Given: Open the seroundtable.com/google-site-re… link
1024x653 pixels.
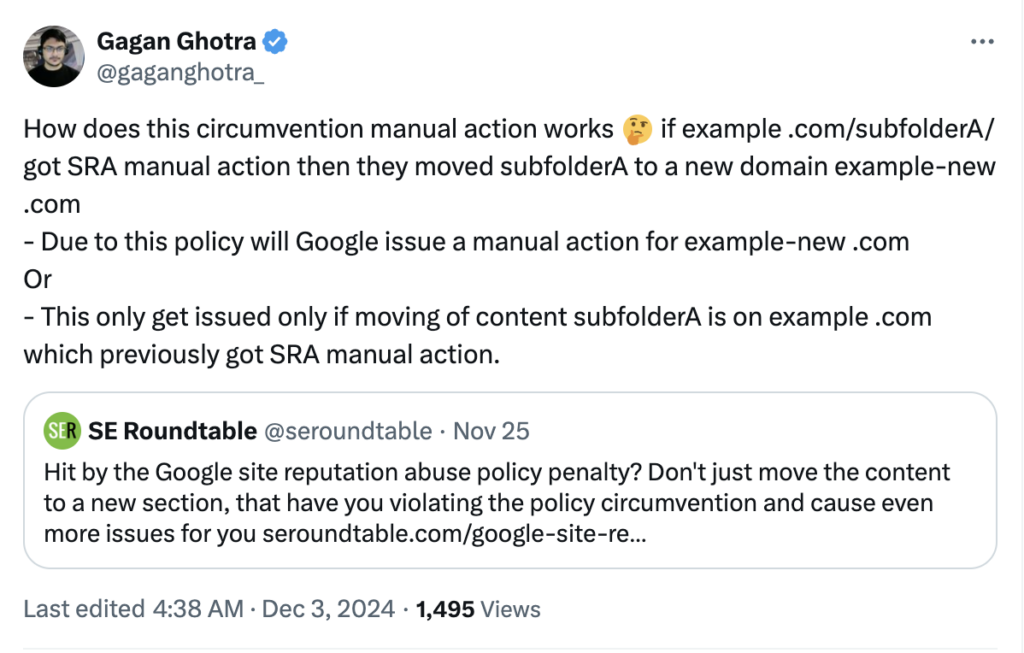Looking at the screenshot, I should pyautogui.click(x=454, y=534).
